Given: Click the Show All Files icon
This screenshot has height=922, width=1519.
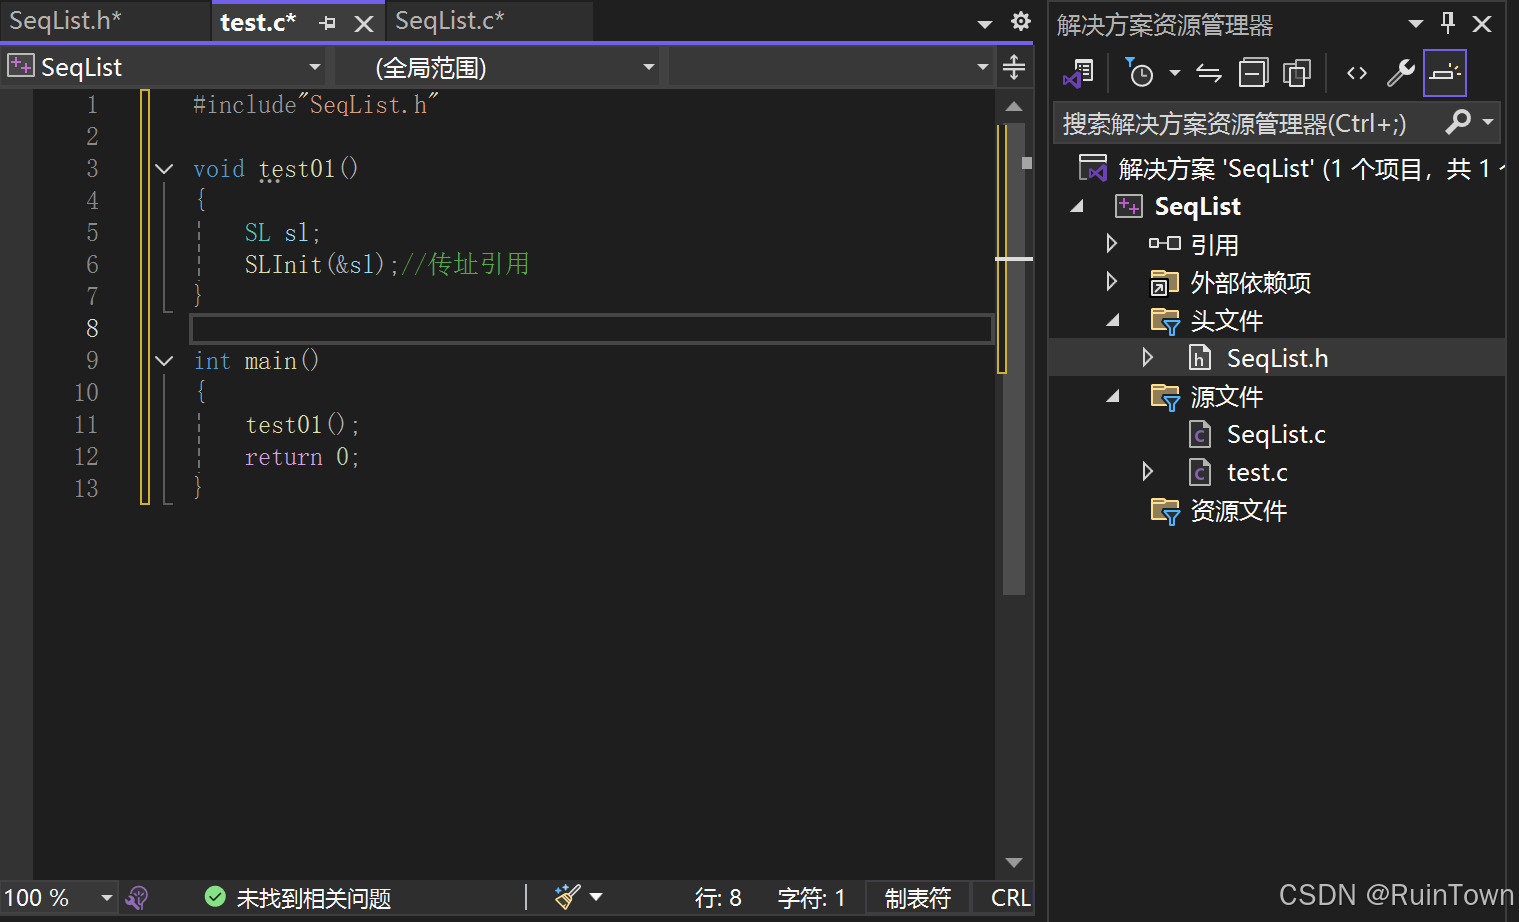Looking at the screenshot, I should 1297,72.
